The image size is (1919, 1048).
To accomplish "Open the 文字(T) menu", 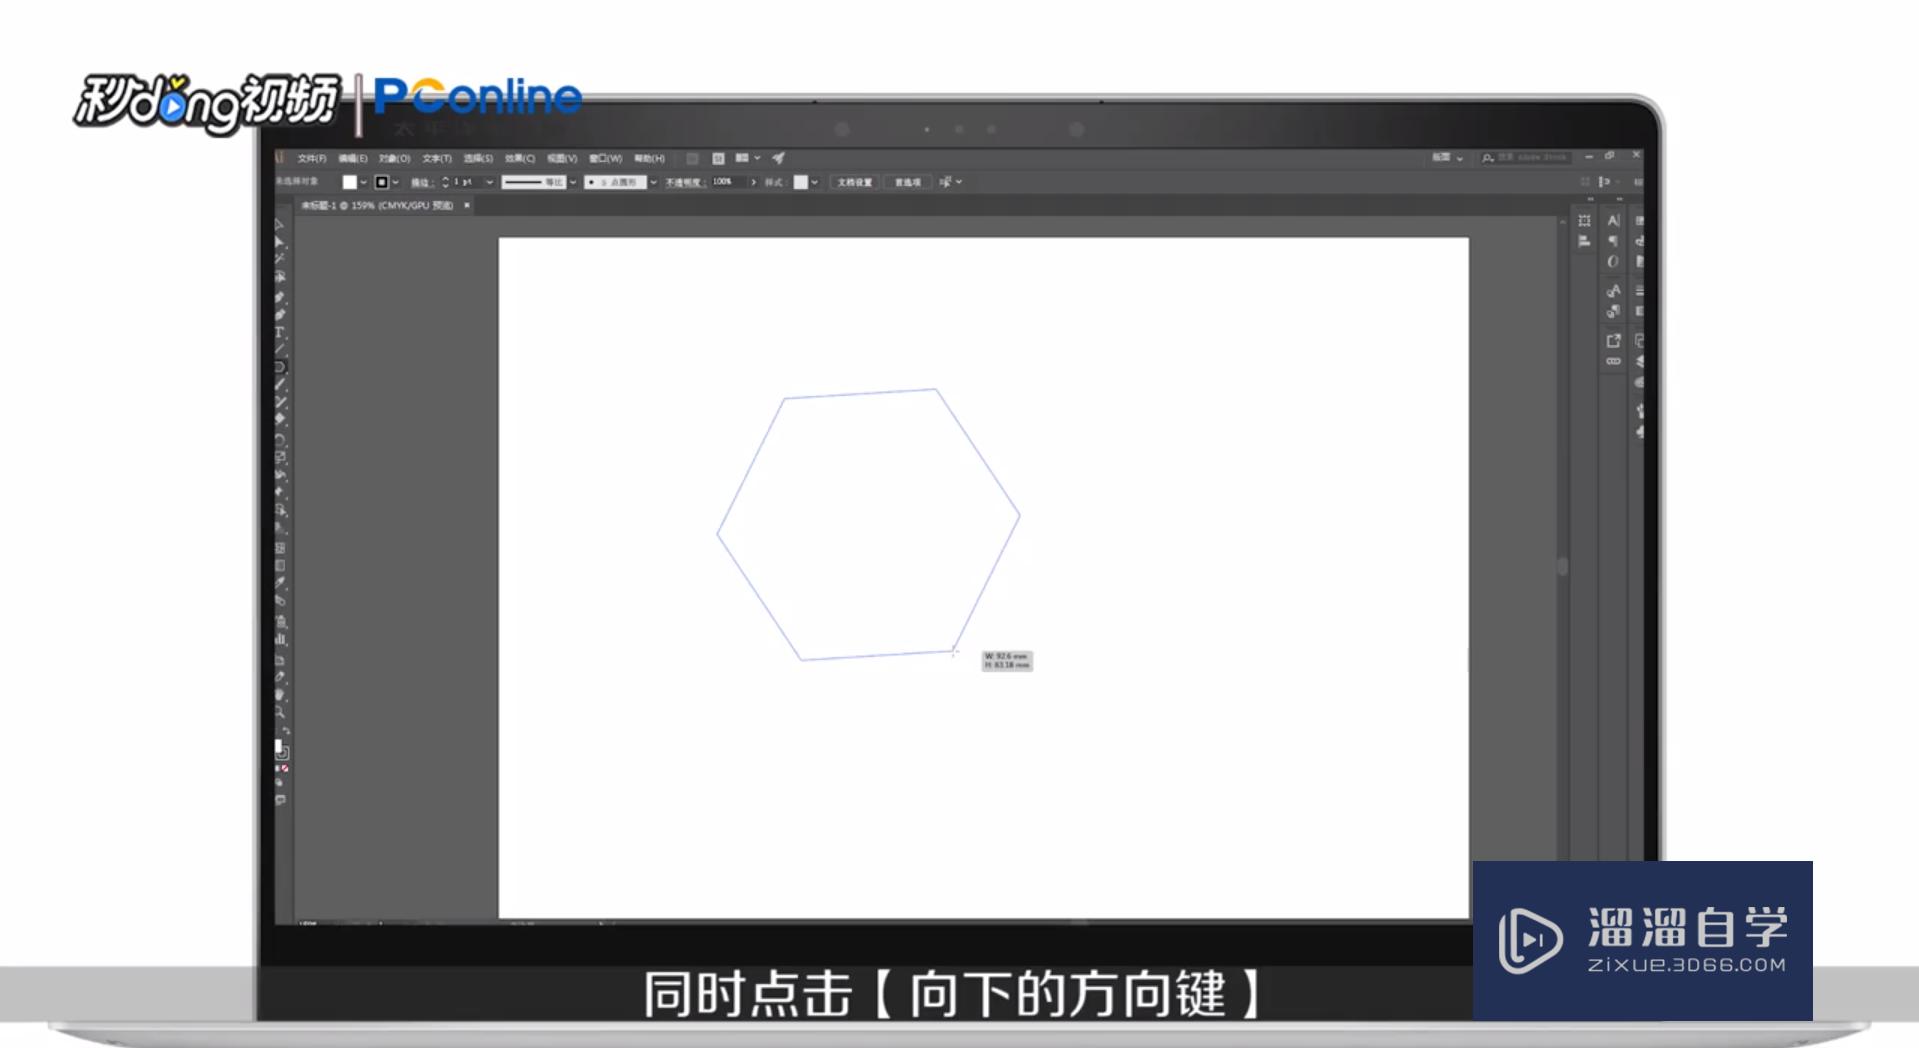I will 437,158.
